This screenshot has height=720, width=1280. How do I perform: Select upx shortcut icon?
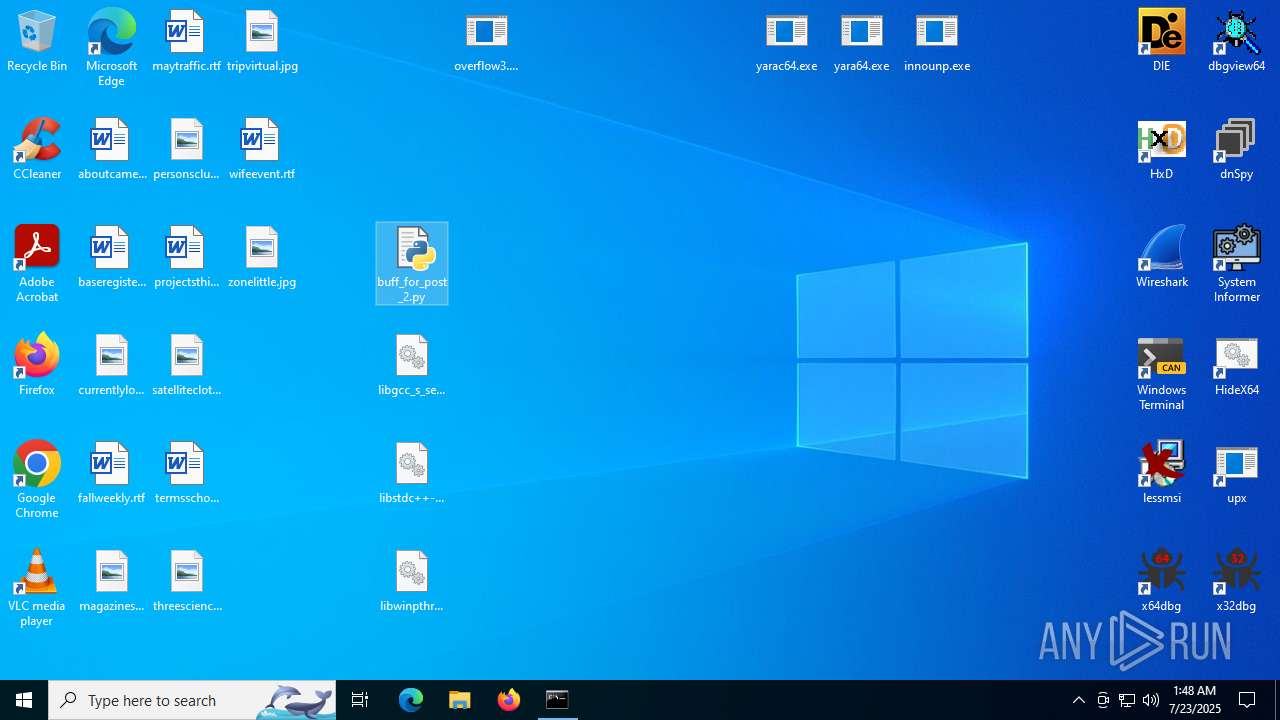[1237, 474]
